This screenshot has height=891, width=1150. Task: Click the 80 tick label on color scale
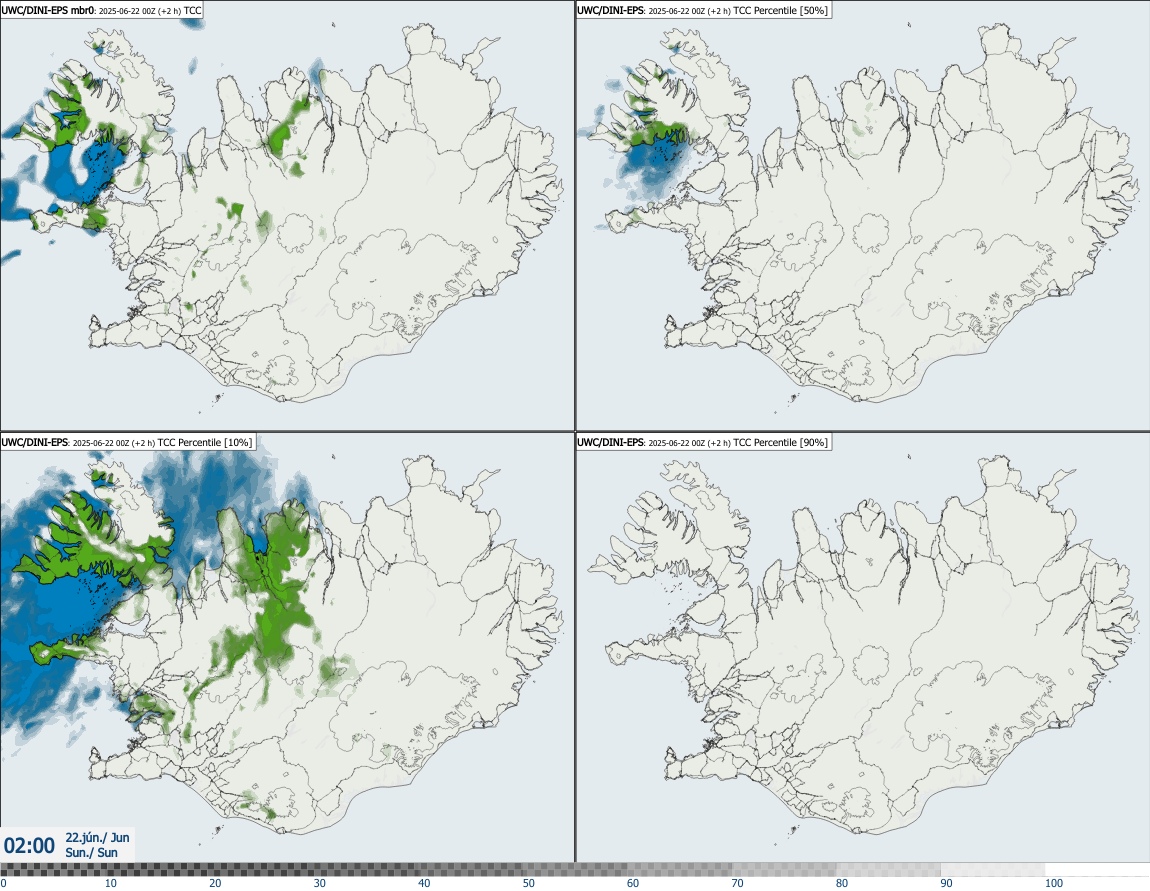(x=842, y=884)
